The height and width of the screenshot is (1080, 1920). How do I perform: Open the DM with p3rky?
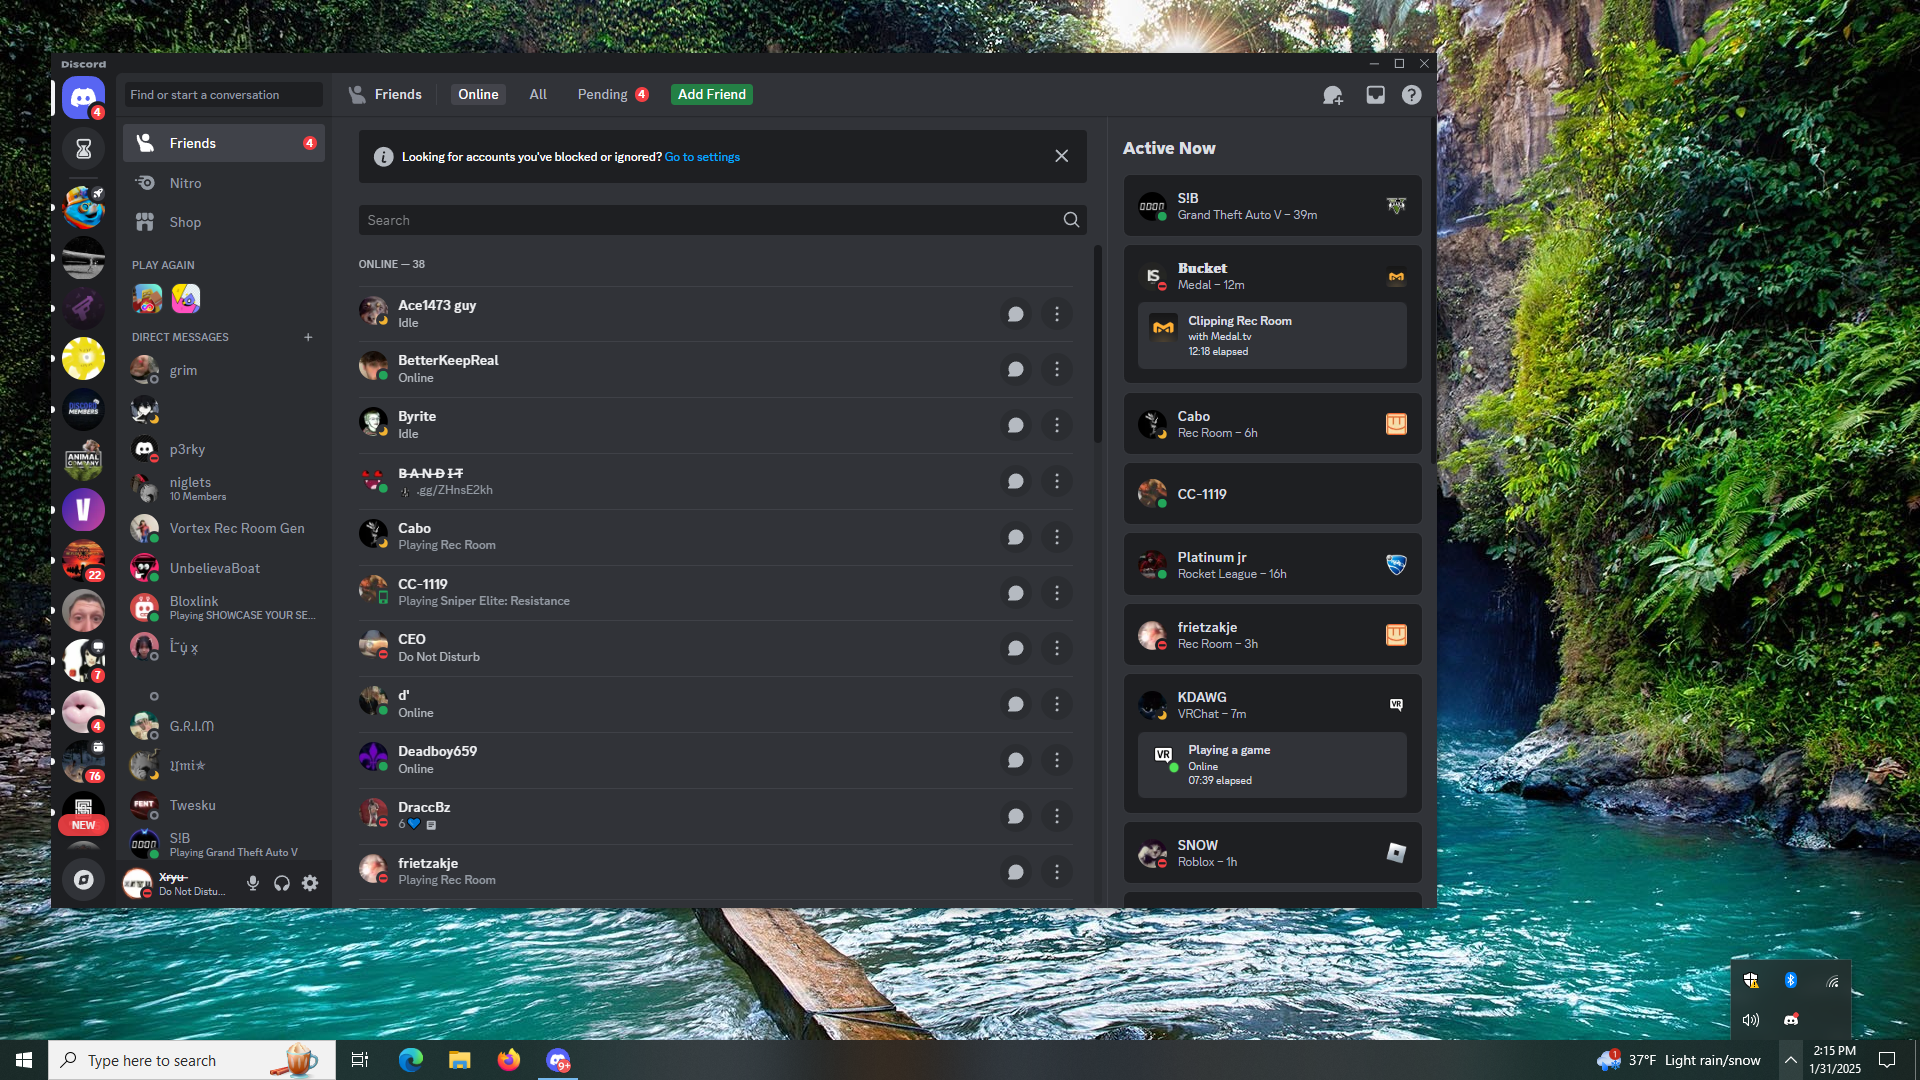coord(223,449)
